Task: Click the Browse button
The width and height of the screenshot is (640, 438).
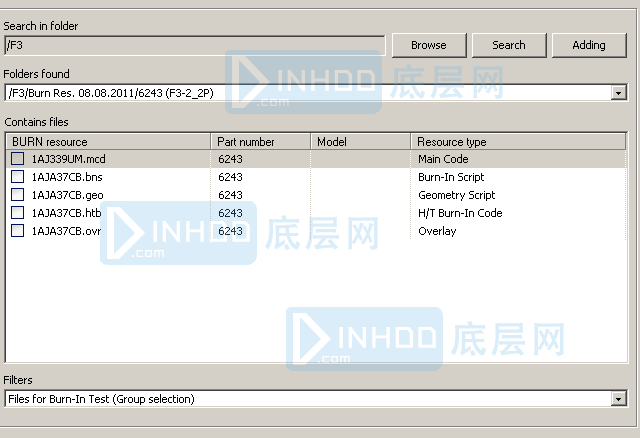Action: tap(428, 45)
